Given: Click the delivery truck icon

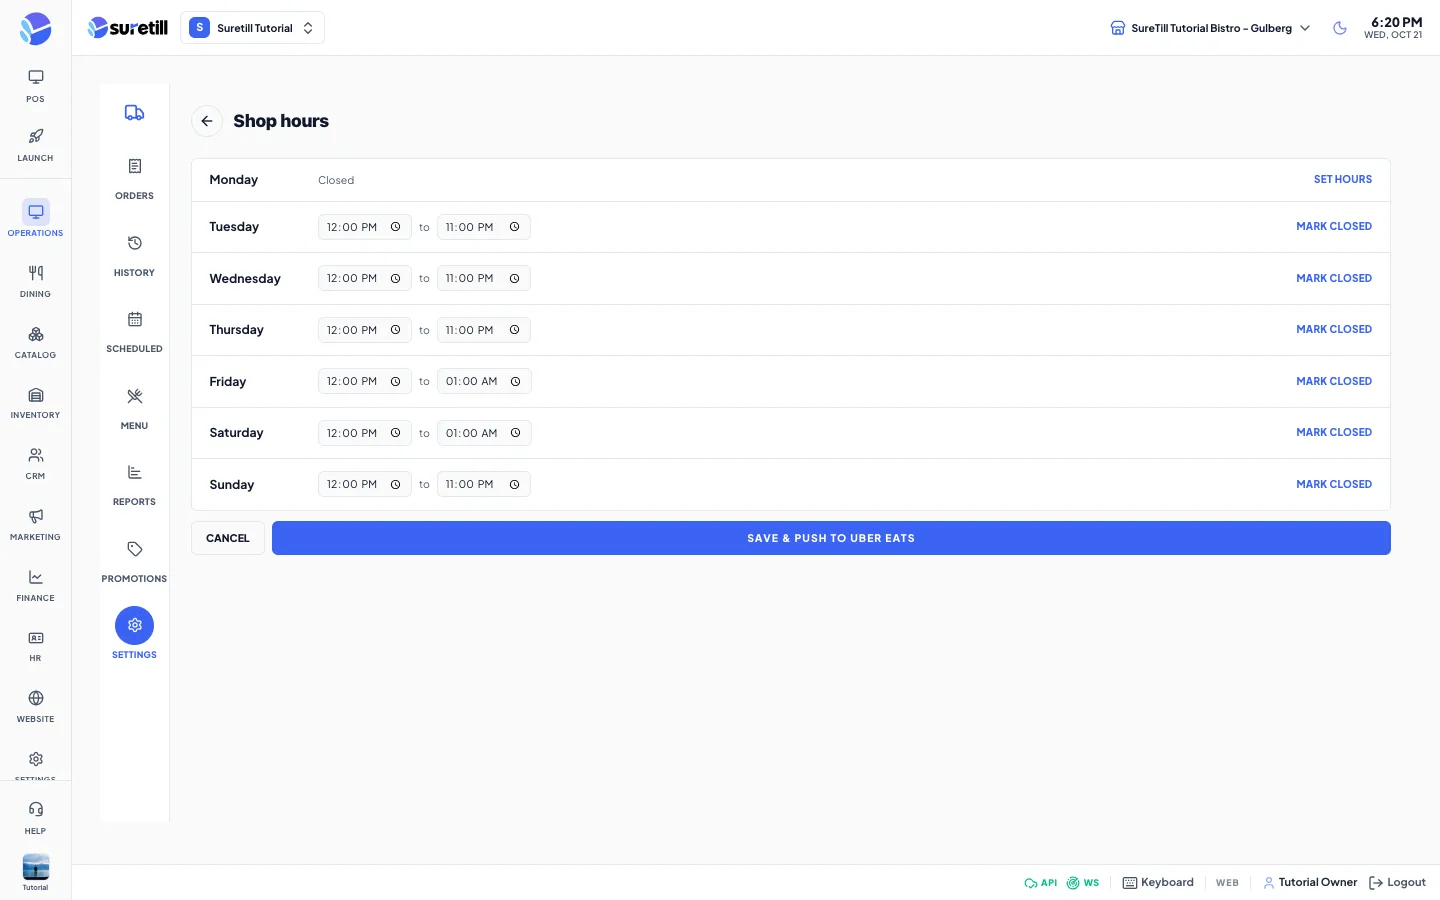Looking at the screenshot, I should click(x=134, y=113).
